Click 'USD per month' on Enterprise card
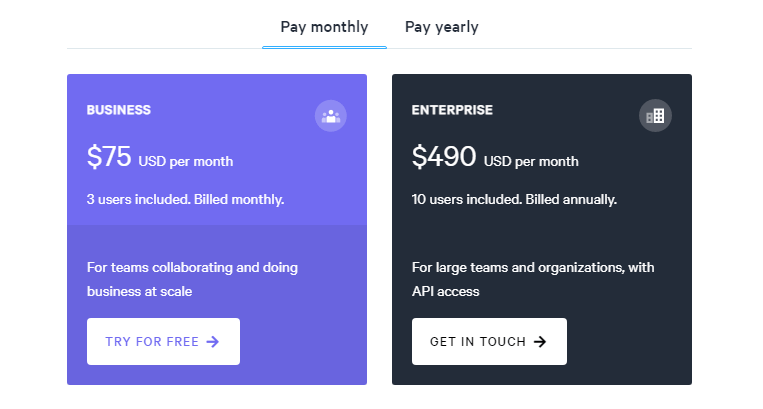Screen dimensions: 763x409 pos(531,161)
